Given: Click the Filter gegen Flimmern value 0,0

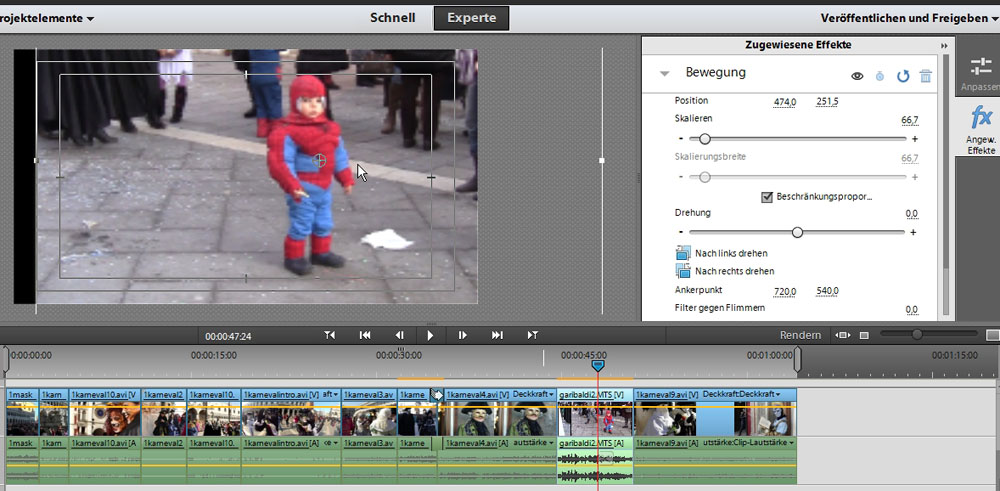Looking at the screenshot, I should click(912, 310).
